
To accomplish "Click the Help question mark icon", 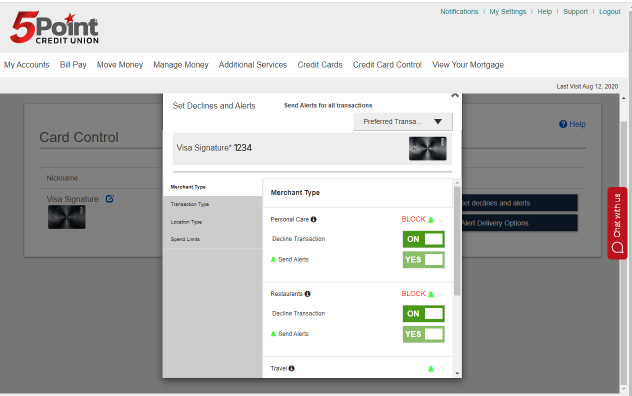I will pos(563,124).
